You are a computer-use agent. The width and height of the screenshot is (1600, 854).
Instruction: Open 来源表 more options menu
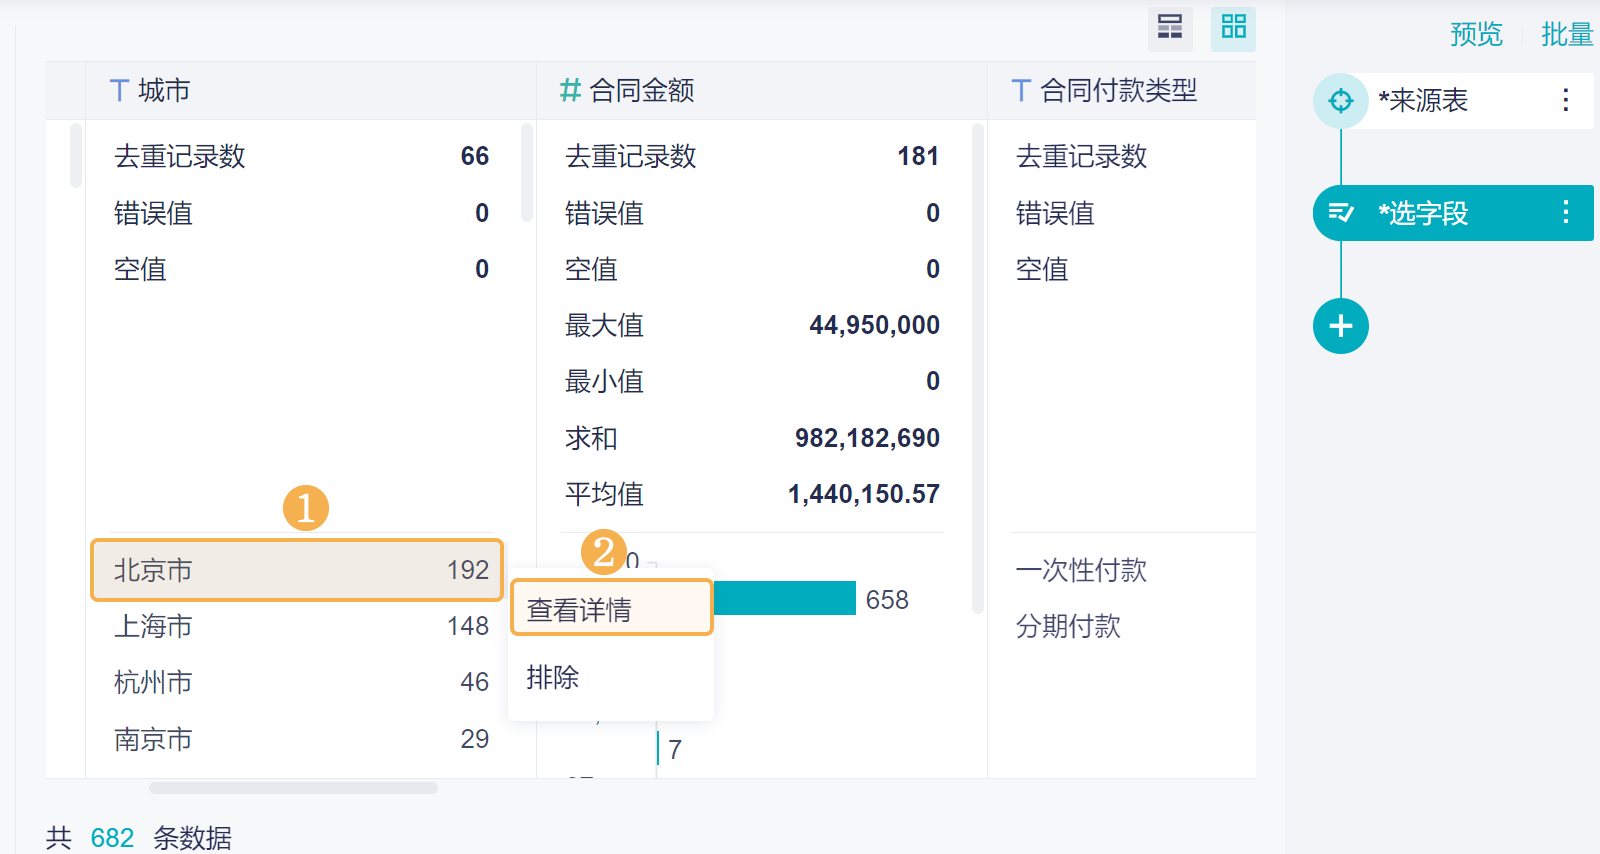coord(1565,101)
